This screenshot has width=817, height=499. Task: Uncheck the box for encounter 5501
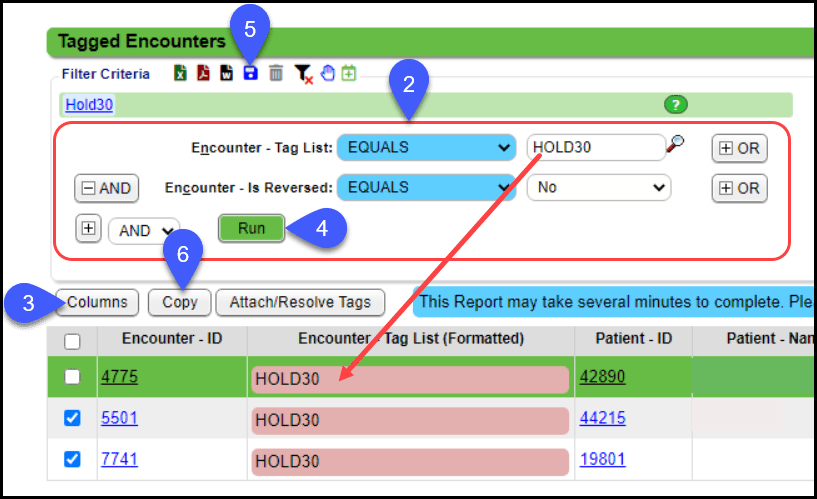coord(72,418)
